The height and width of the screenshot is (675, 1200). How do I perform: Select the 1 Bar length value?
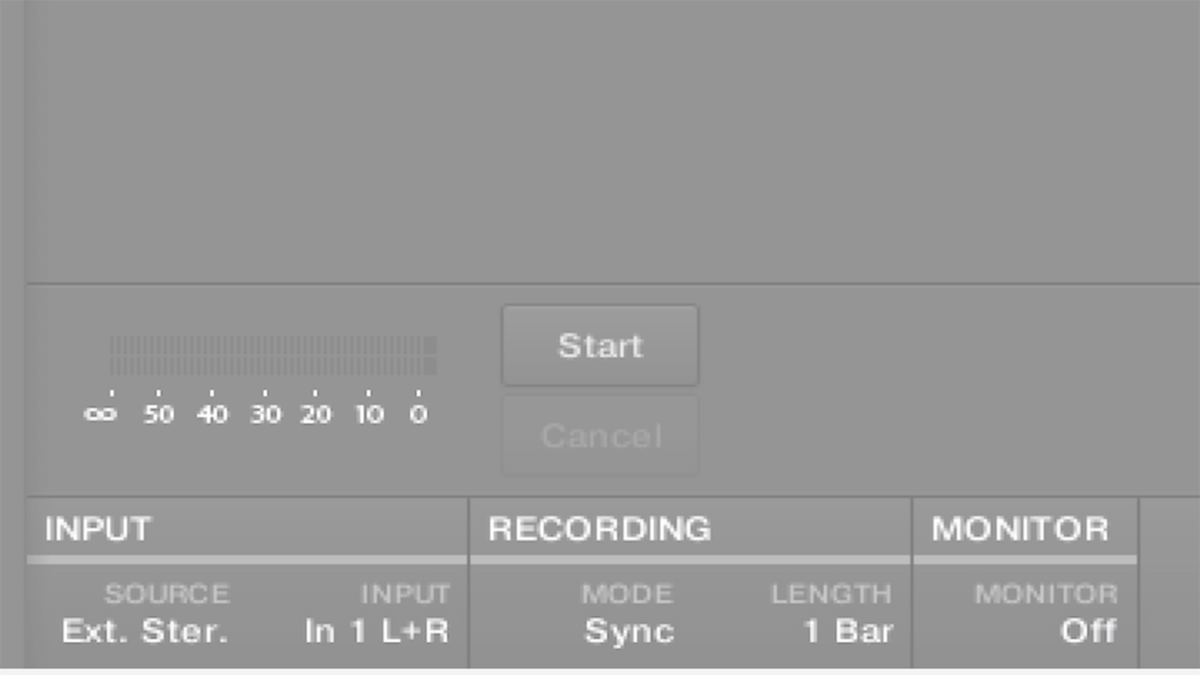tap(848, 632)
